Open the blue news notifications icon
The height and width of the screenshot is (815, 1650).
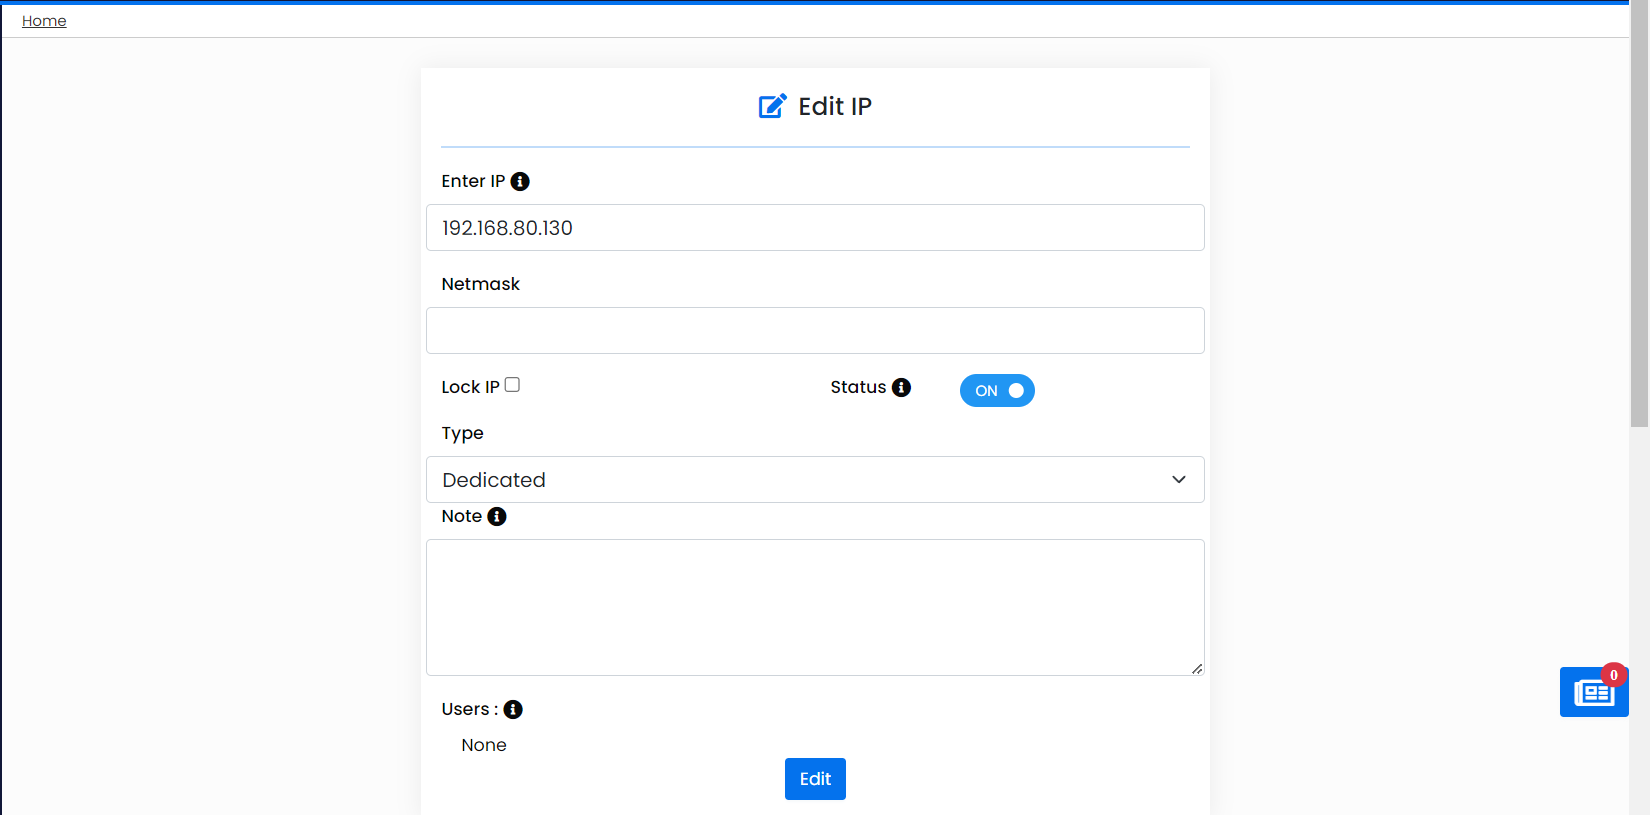1593,693
